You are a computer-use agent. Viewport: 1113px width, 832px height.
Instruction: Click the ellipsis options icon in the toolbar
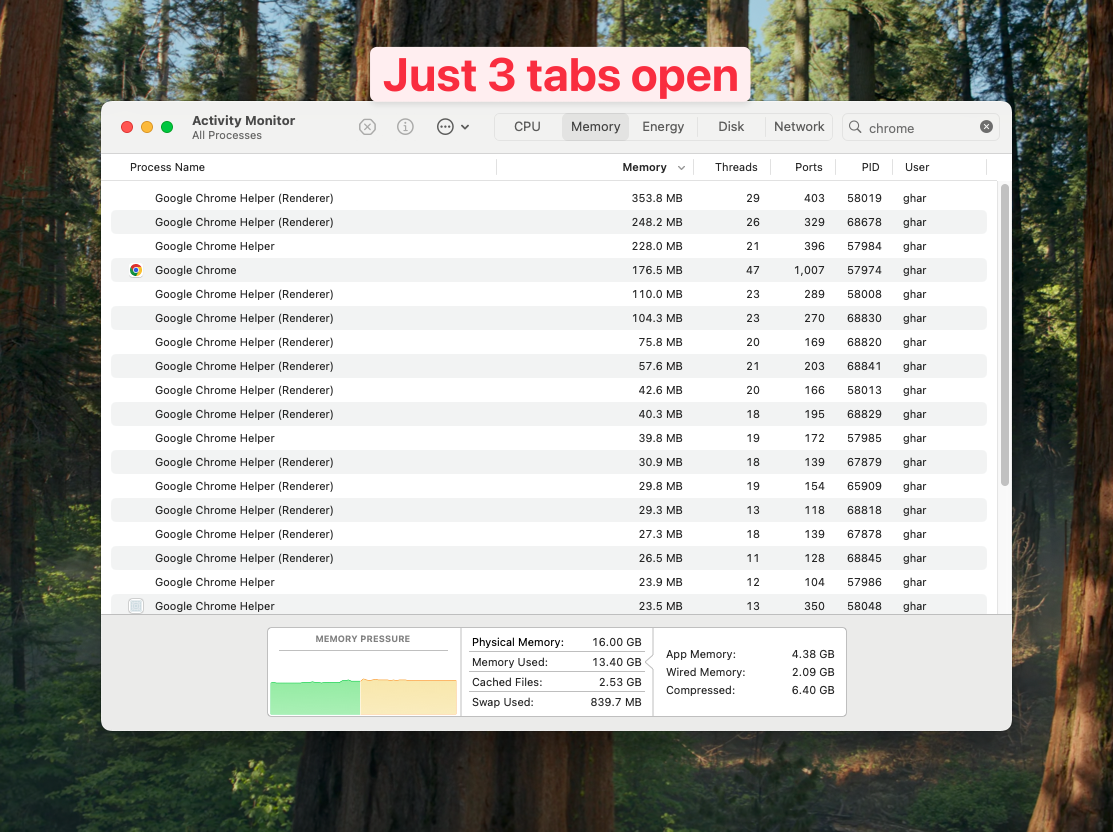click(447, 127)
